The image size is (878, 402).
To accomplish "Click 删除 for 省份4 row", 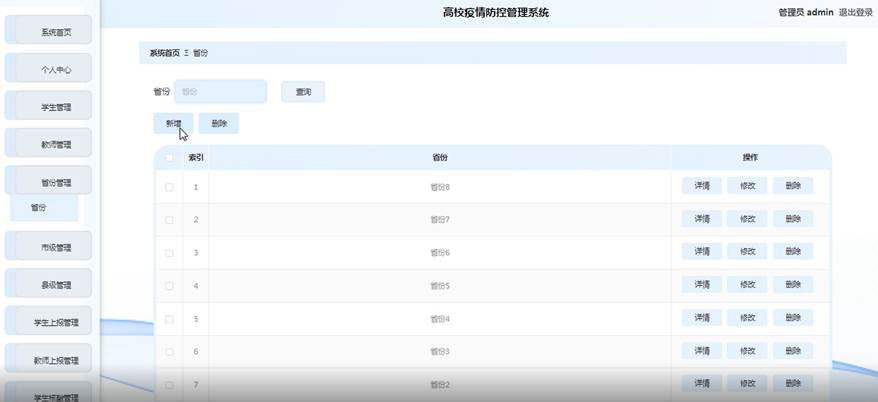I will (x=793, y=317).
